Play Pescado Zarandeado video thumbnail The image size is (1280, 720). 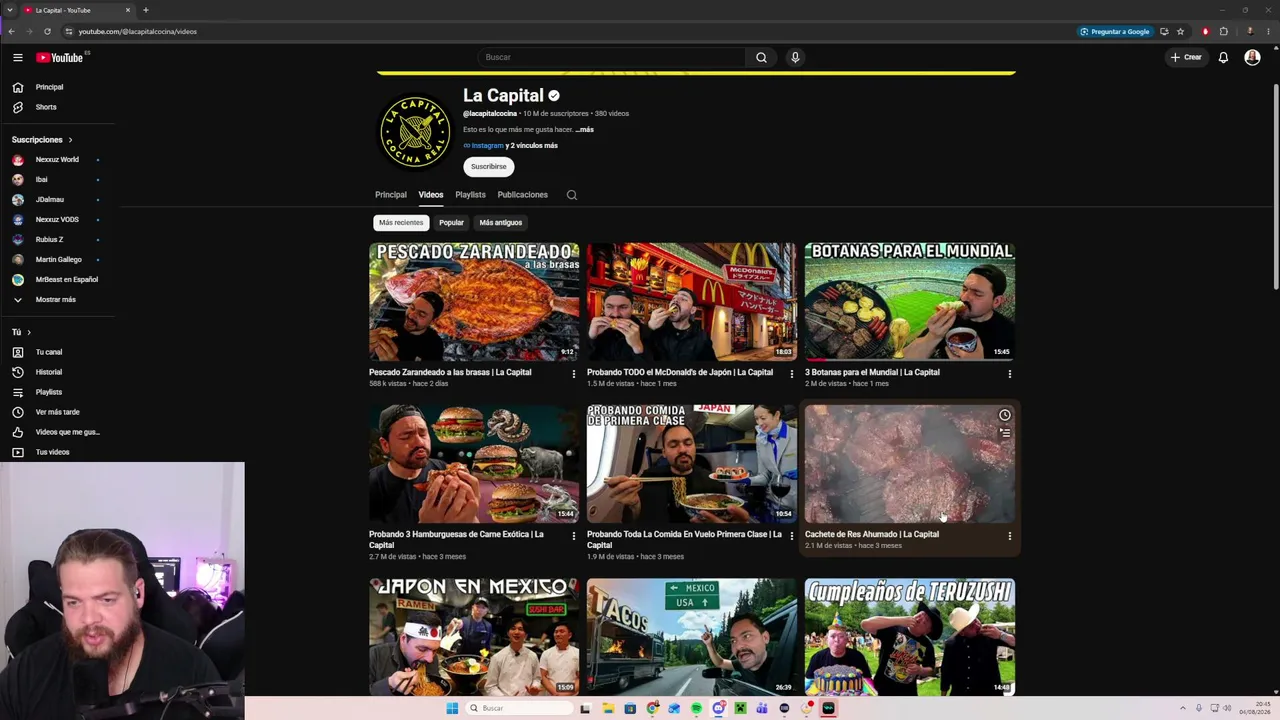(474, 301)
